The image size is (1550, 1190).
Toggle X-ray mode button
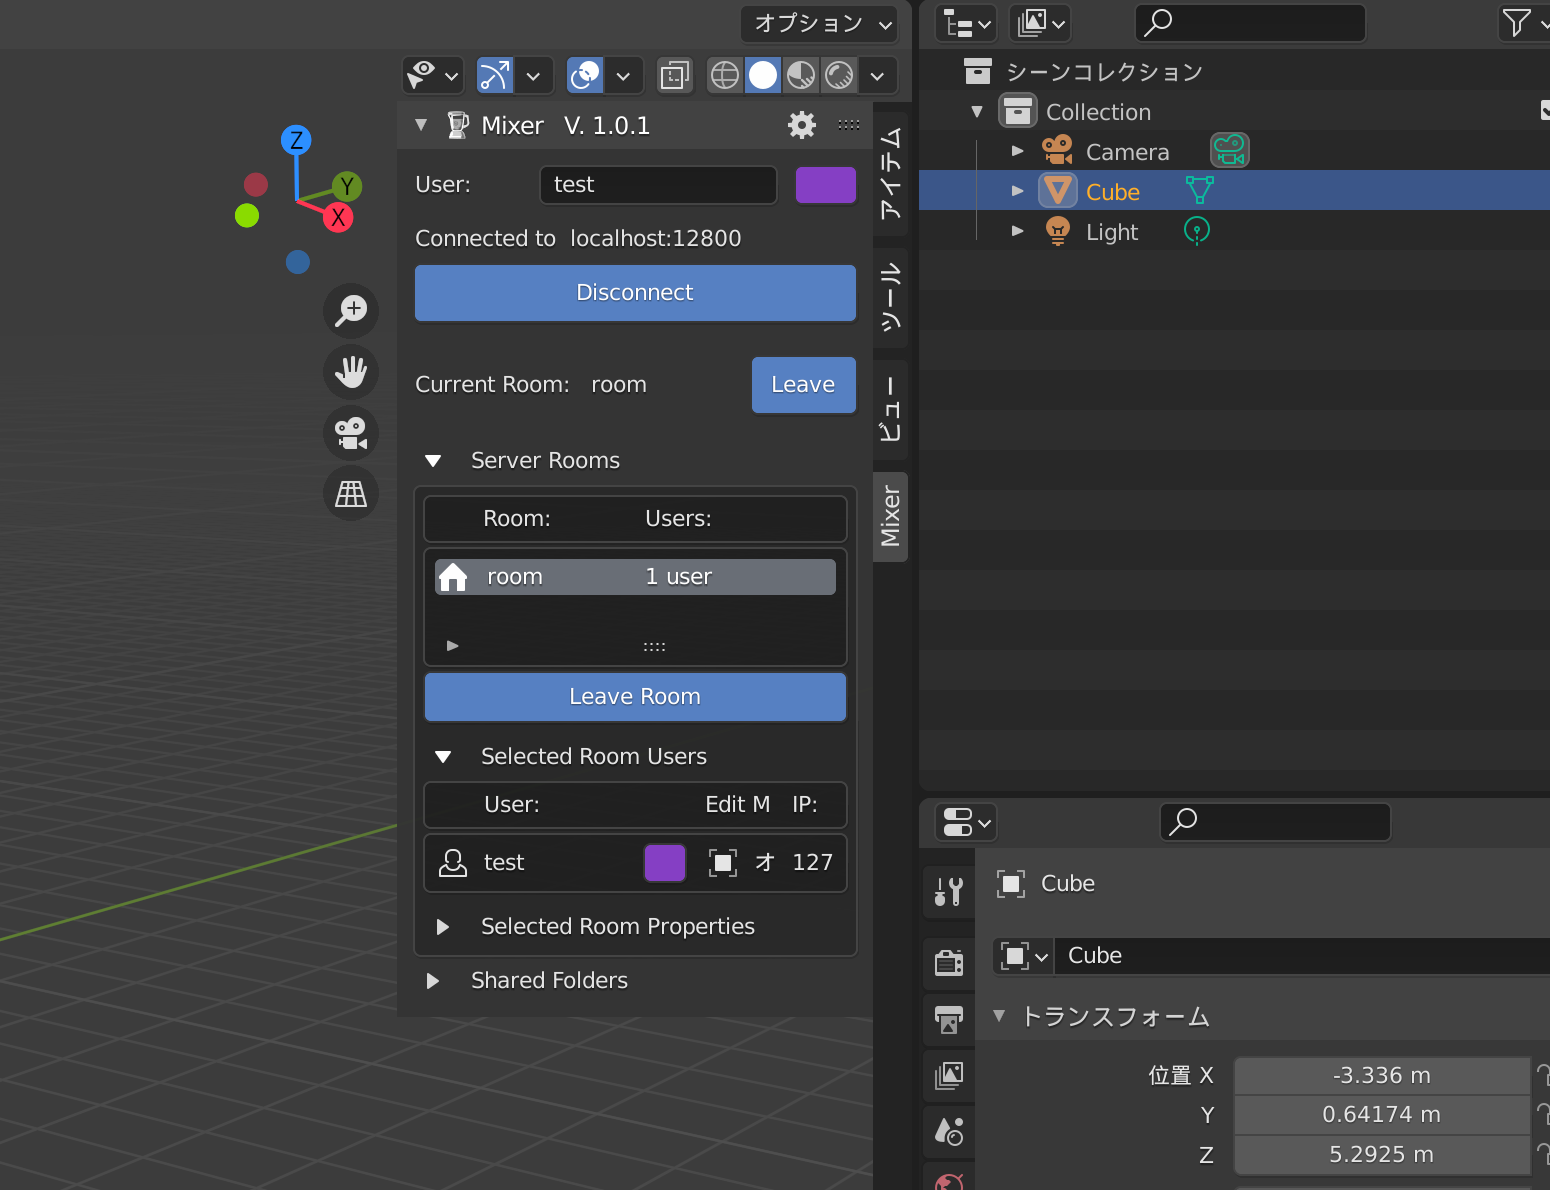675,75
